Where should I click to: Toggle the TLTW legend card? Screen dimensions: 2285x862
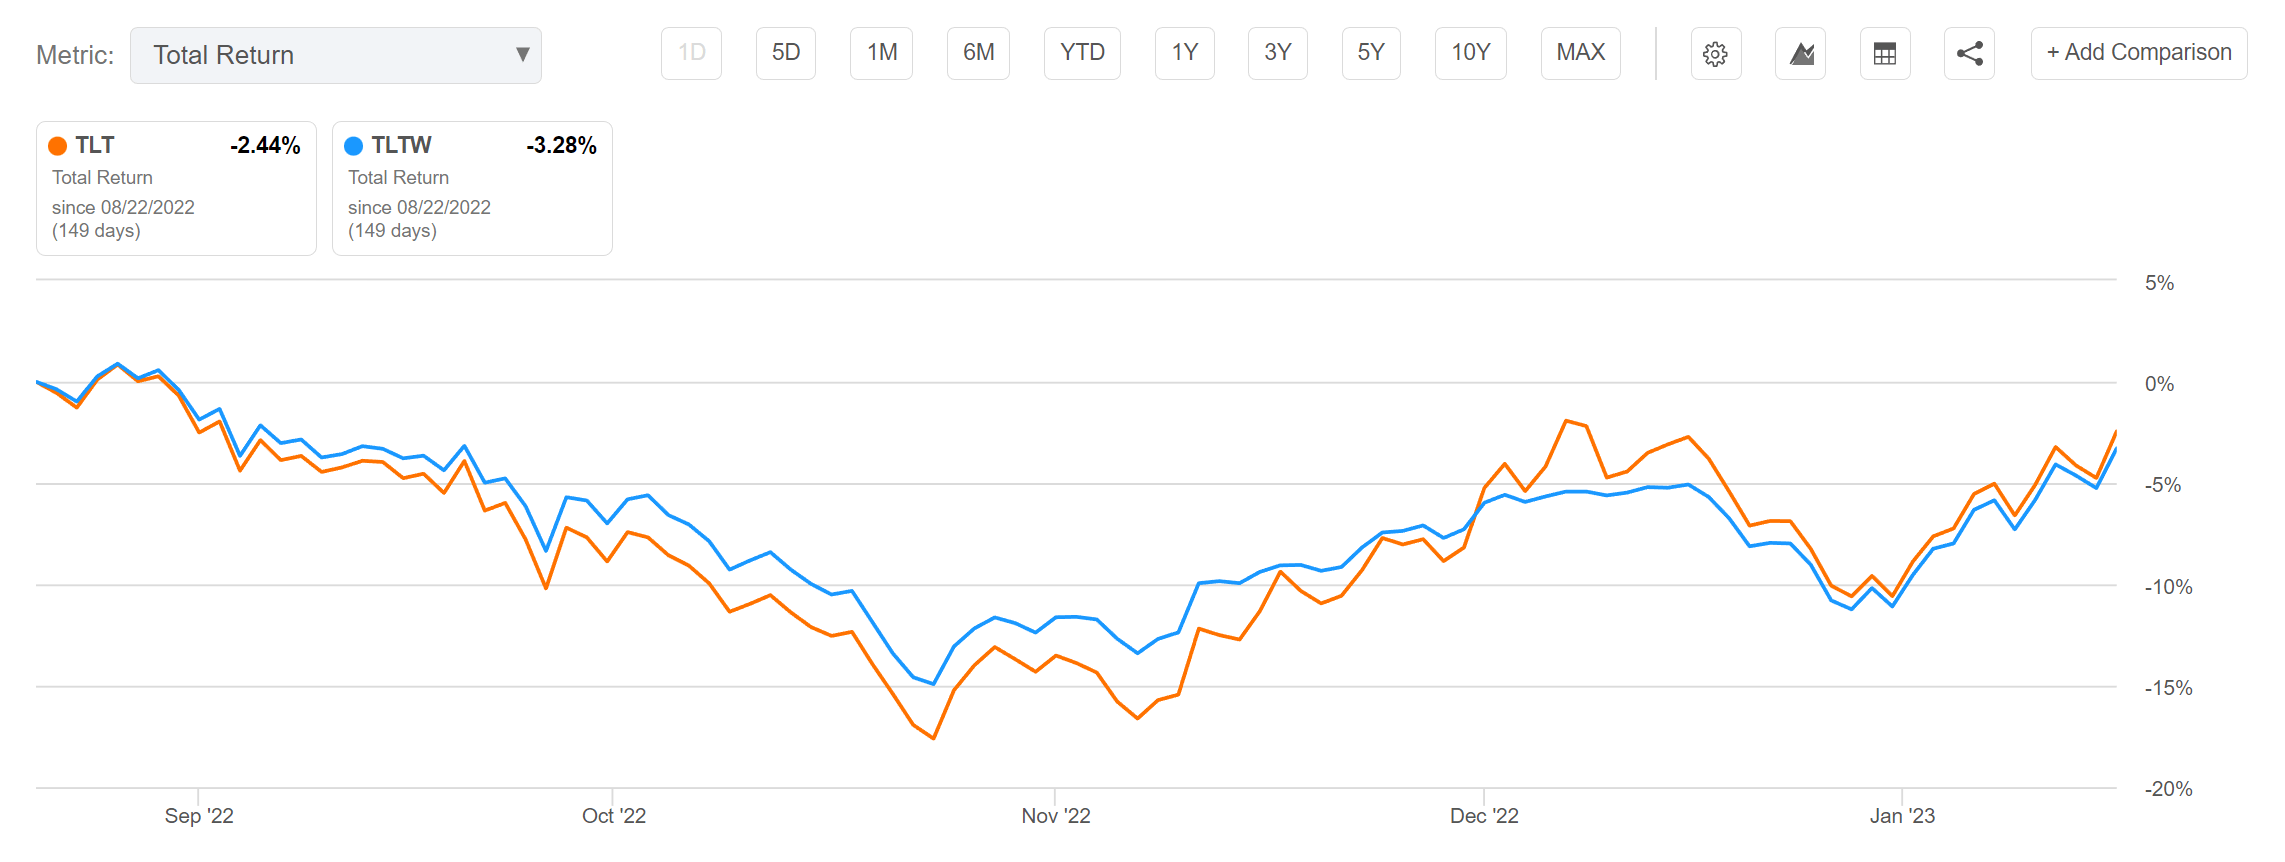click(472, 189)
